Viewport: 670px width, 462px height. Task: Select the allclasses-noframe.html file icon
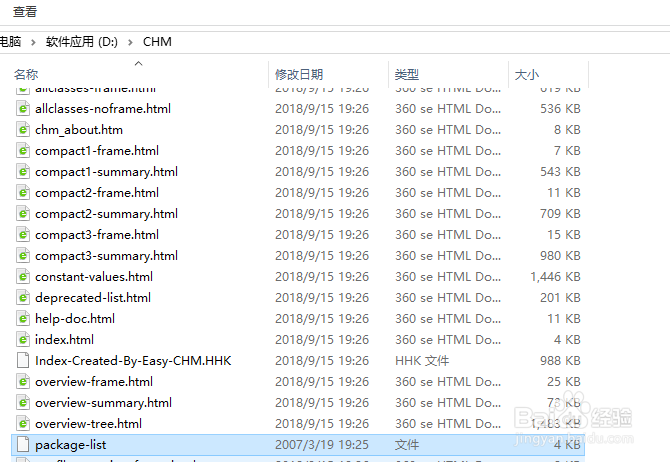tap(23, 109)
